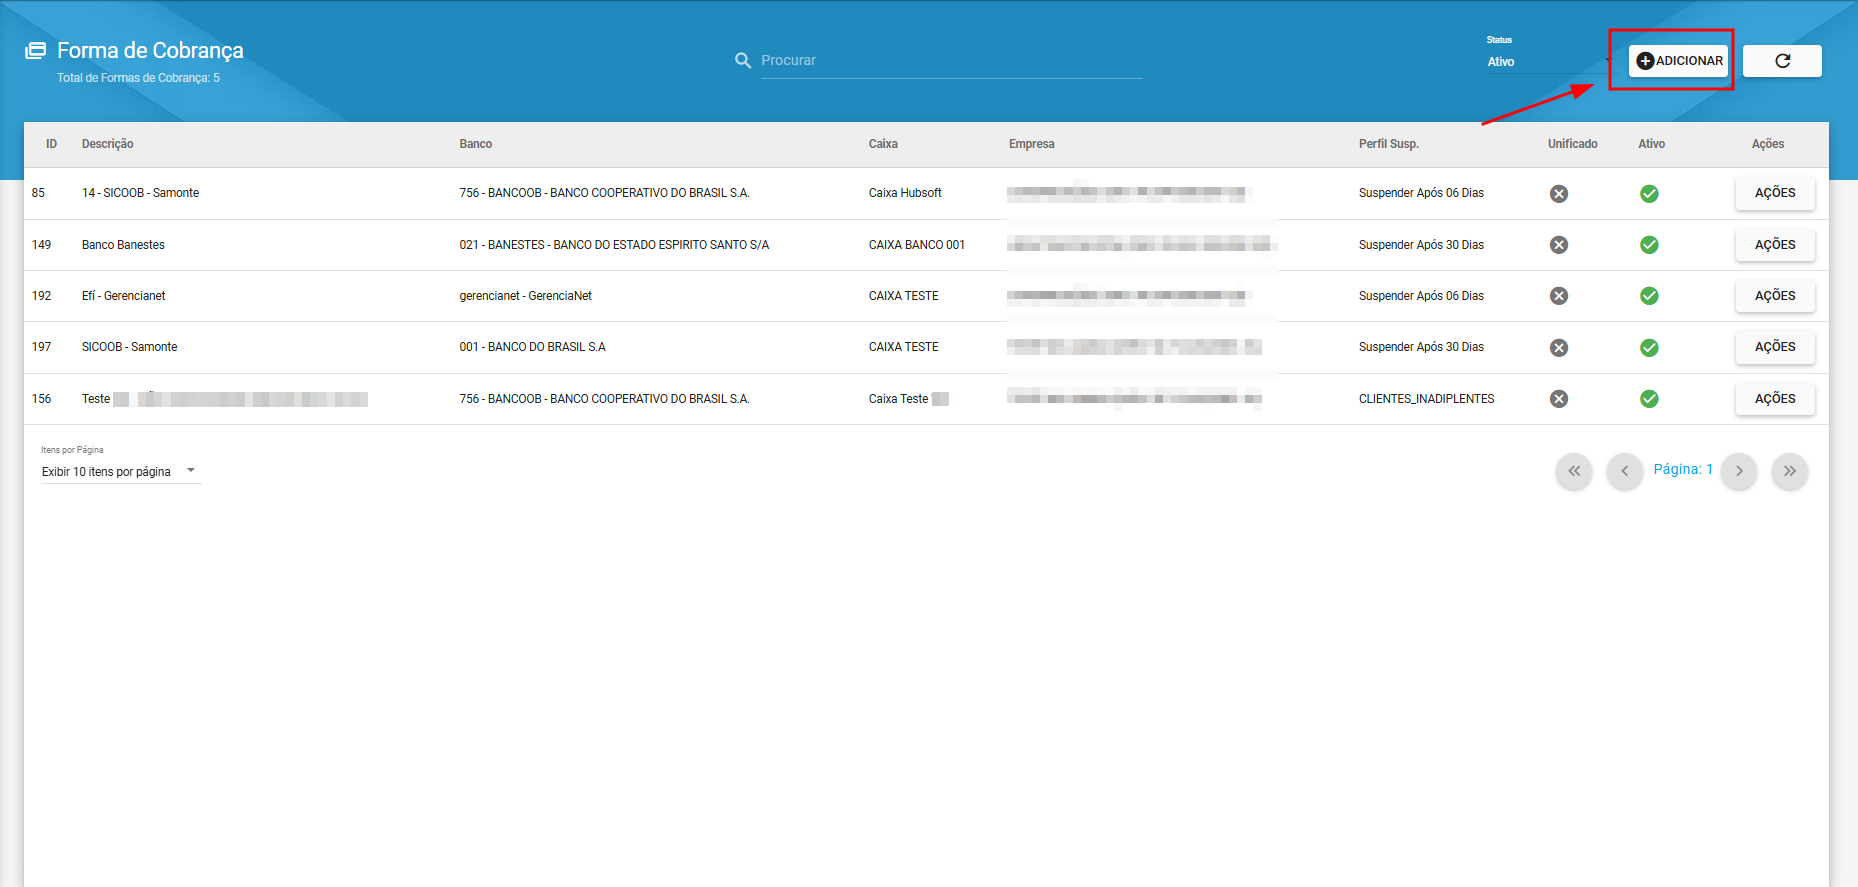Select bank gerencianet - GerenciaNet cell
This screenshot has width=1858, height=887.
click(525, 296)
